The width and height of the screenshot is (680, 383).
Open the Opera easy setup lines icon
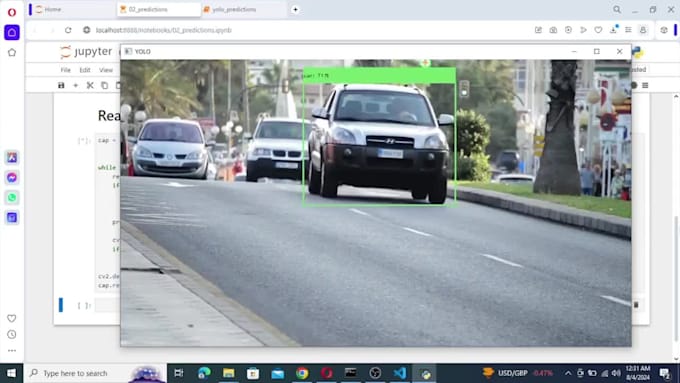click(628, 30)
